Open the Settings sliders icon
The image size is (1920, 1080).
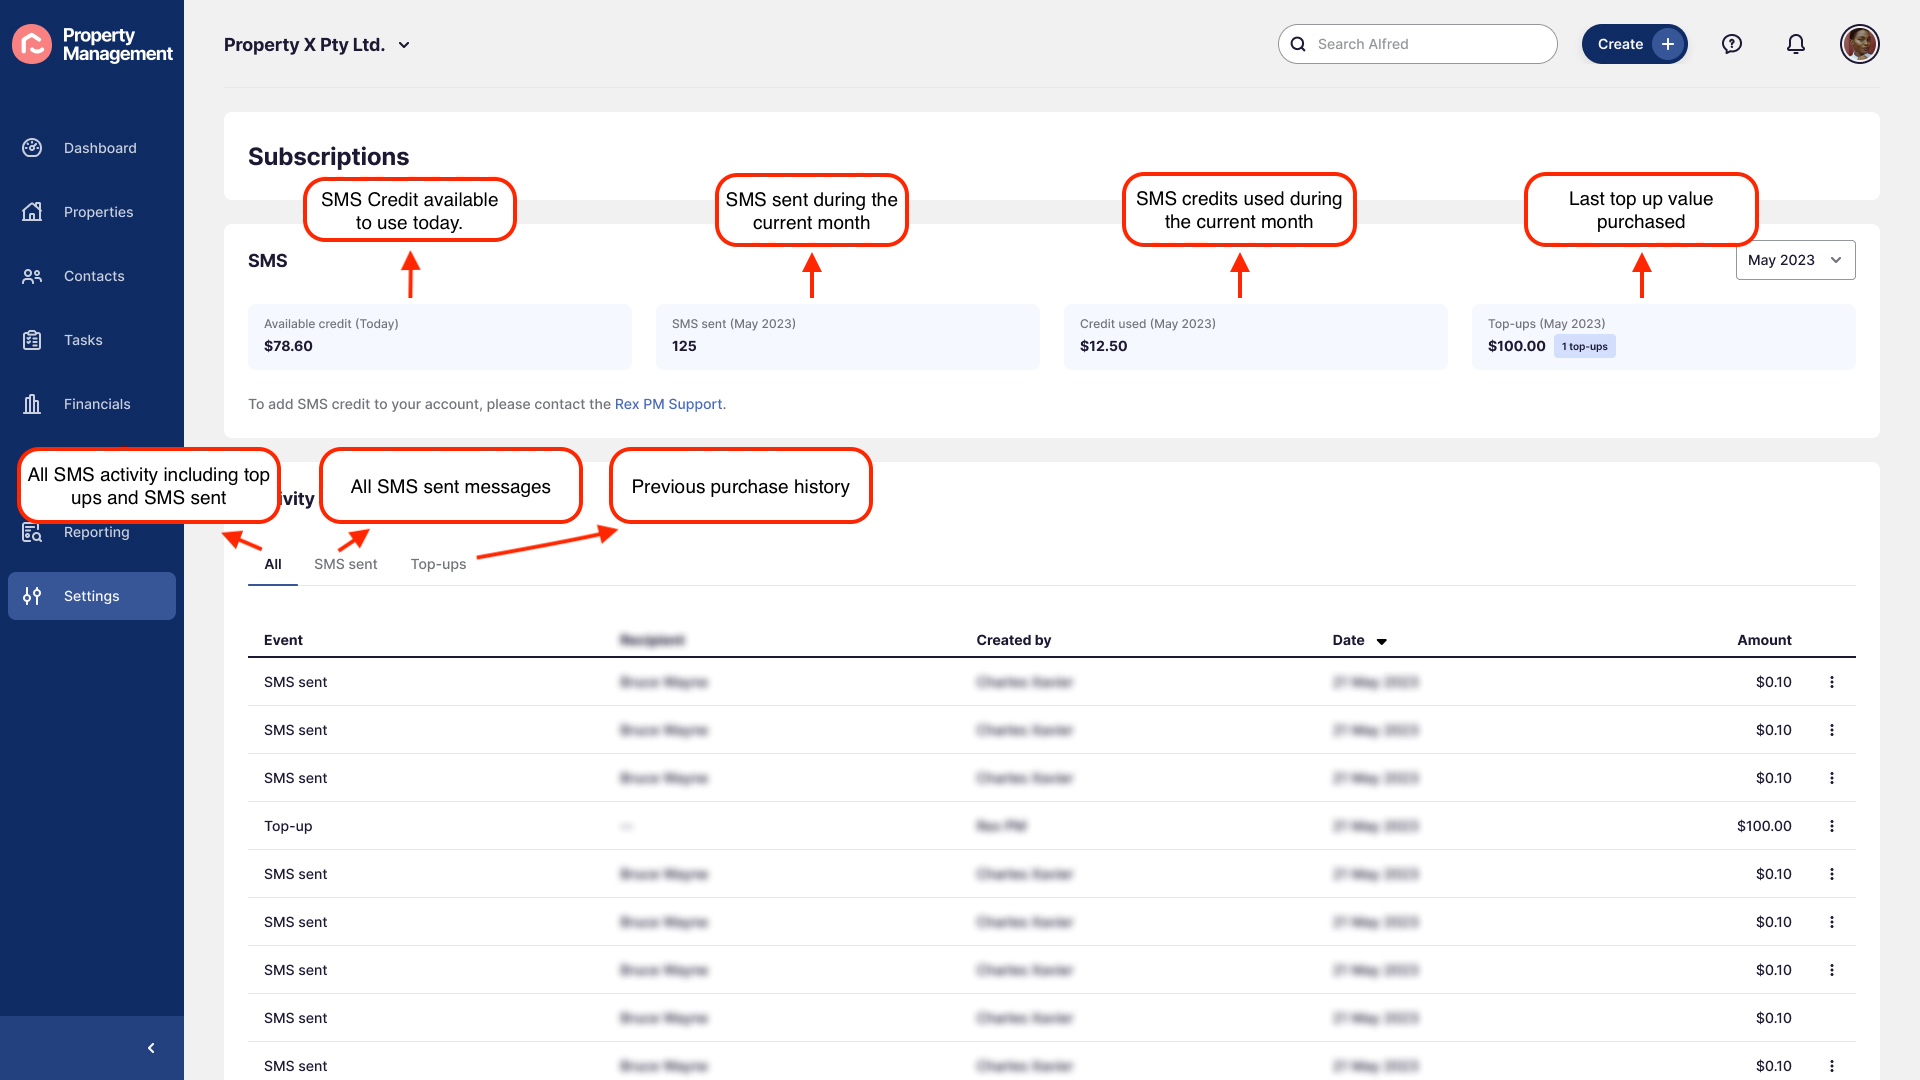[32, 596]
